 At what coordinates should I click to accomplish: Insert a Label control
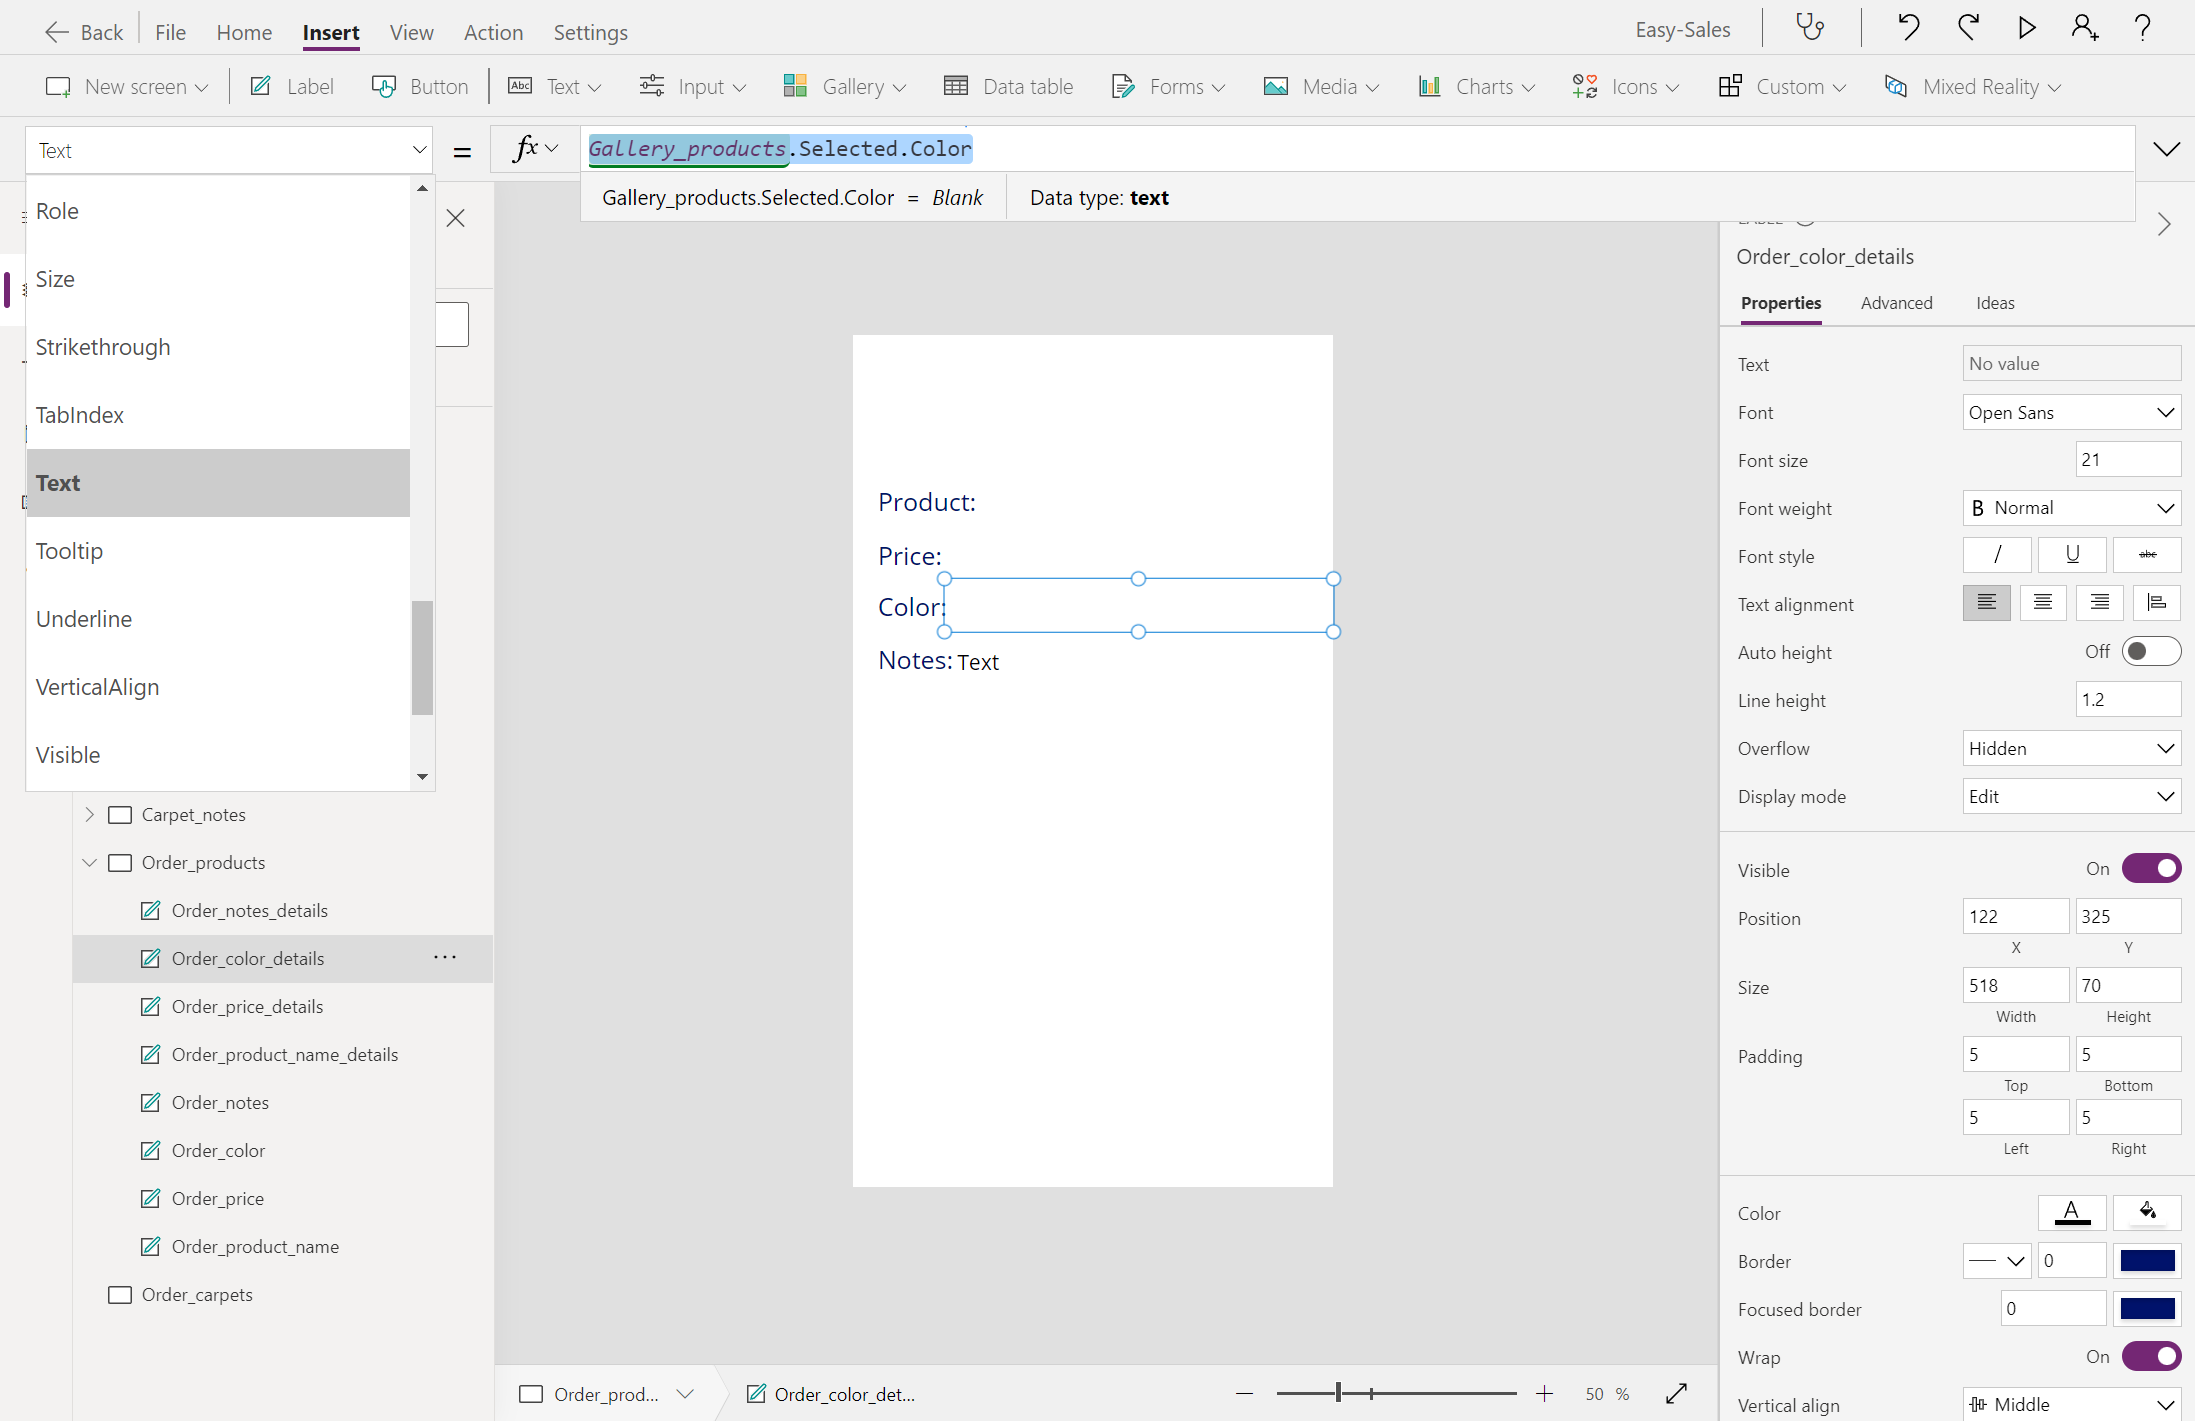292,87
